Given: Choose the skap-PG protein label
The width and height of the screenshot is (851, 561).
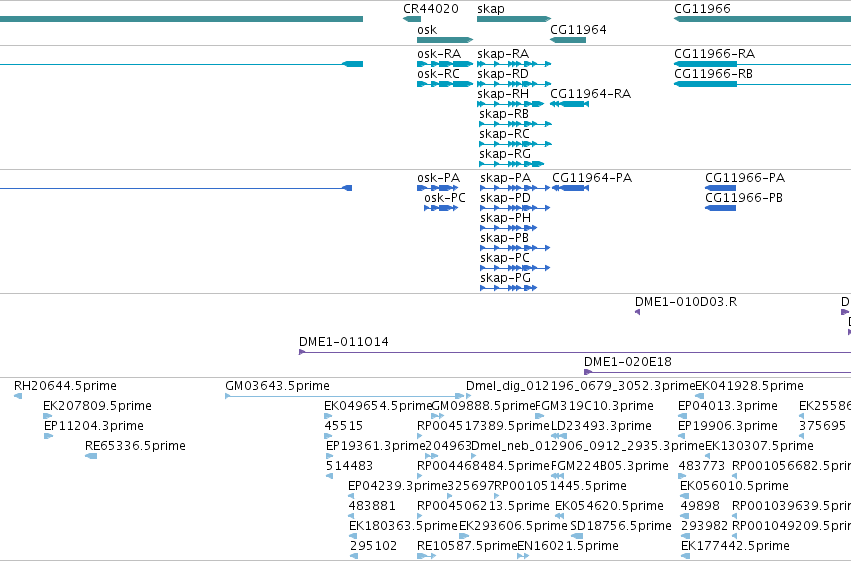Looking at the screenshot, I should [506, 278].
